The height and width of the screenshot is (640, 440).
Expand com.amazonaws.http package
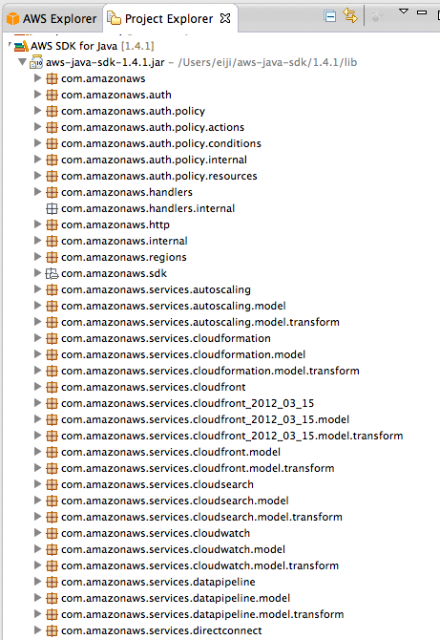[38, 224]
